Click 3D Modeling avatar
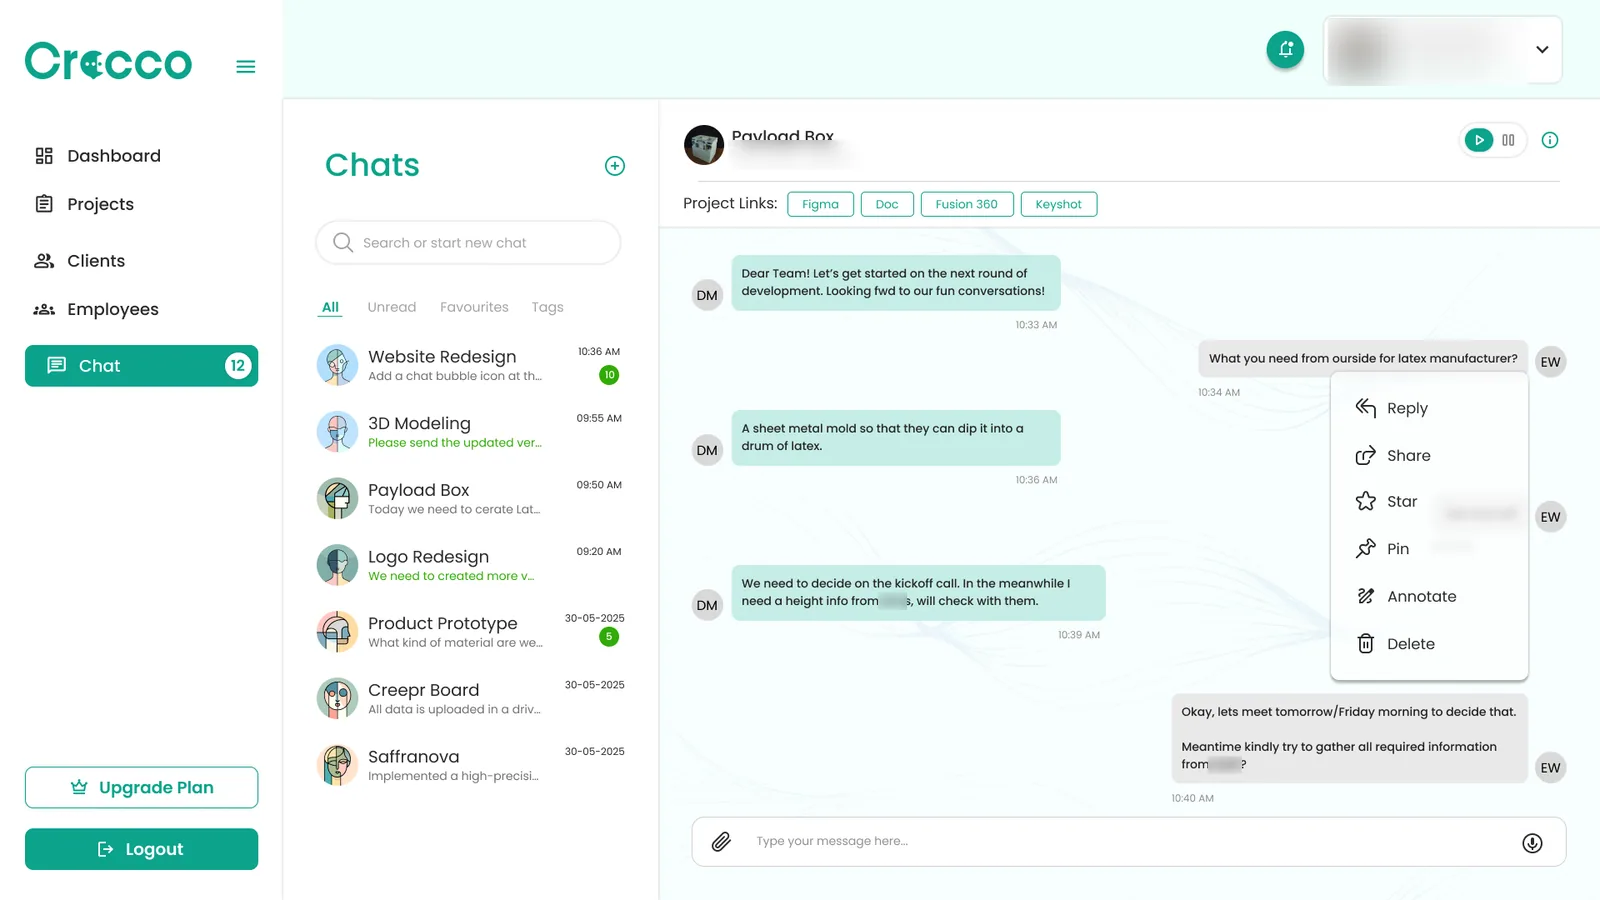1600x900 pixels. click(337, 432)
